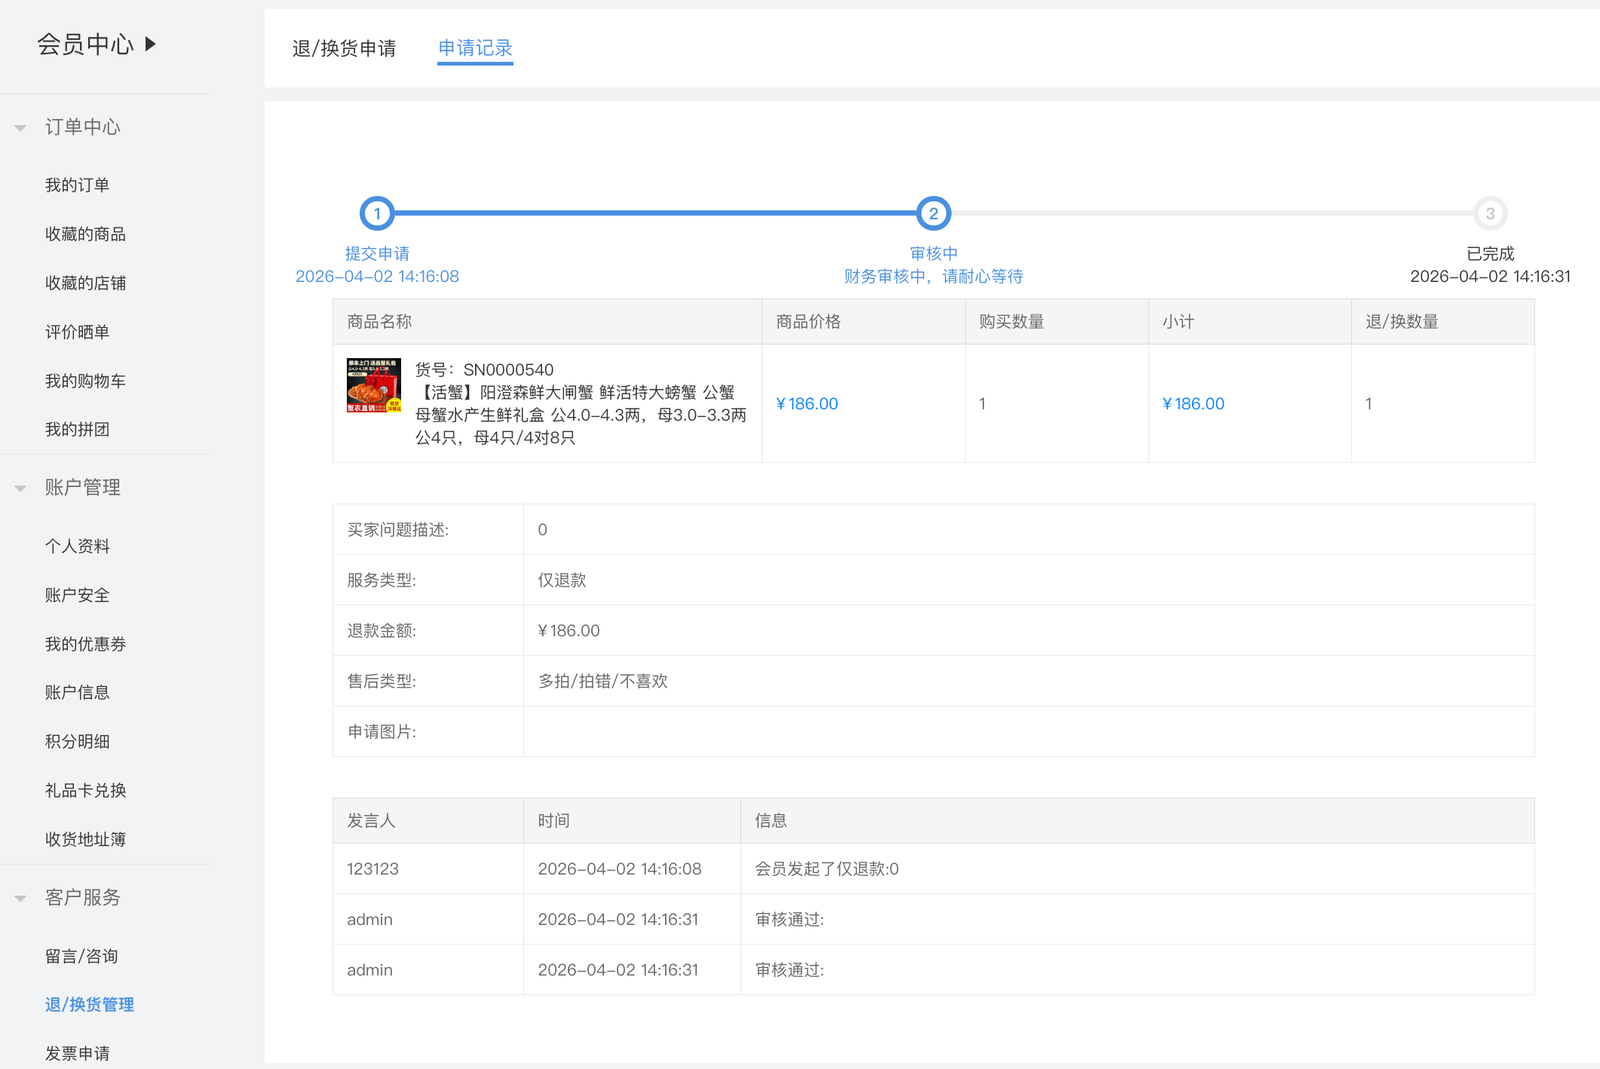Navigate to 收货地址簿

85,839
